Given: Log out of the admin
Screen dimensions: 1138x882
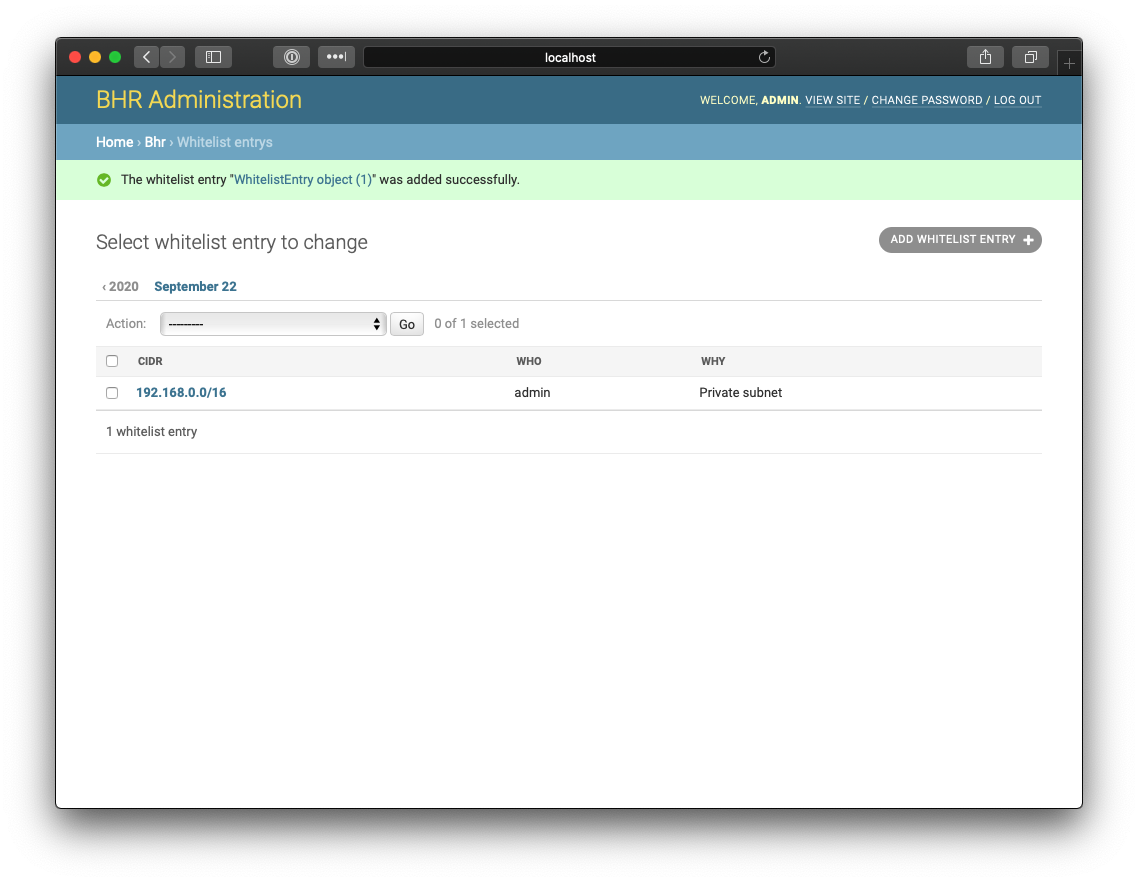Looking at the screenshot, I should pos(1018,100).
